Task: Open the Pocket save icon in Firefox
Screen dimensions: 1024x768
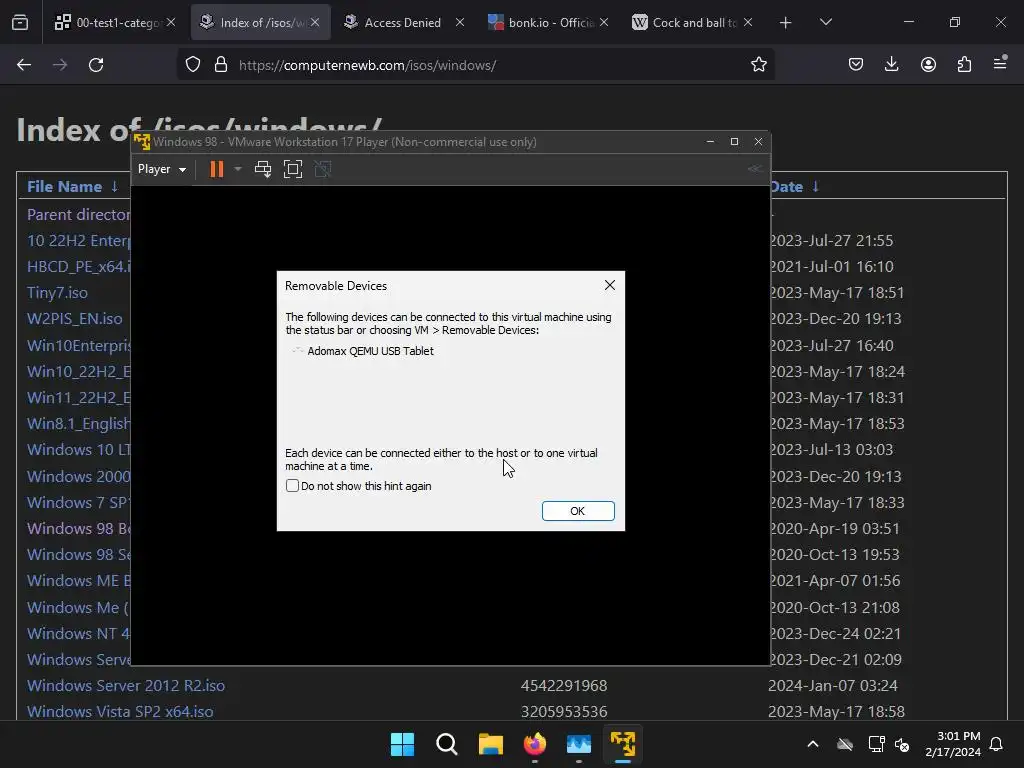Action: (856, 65)
